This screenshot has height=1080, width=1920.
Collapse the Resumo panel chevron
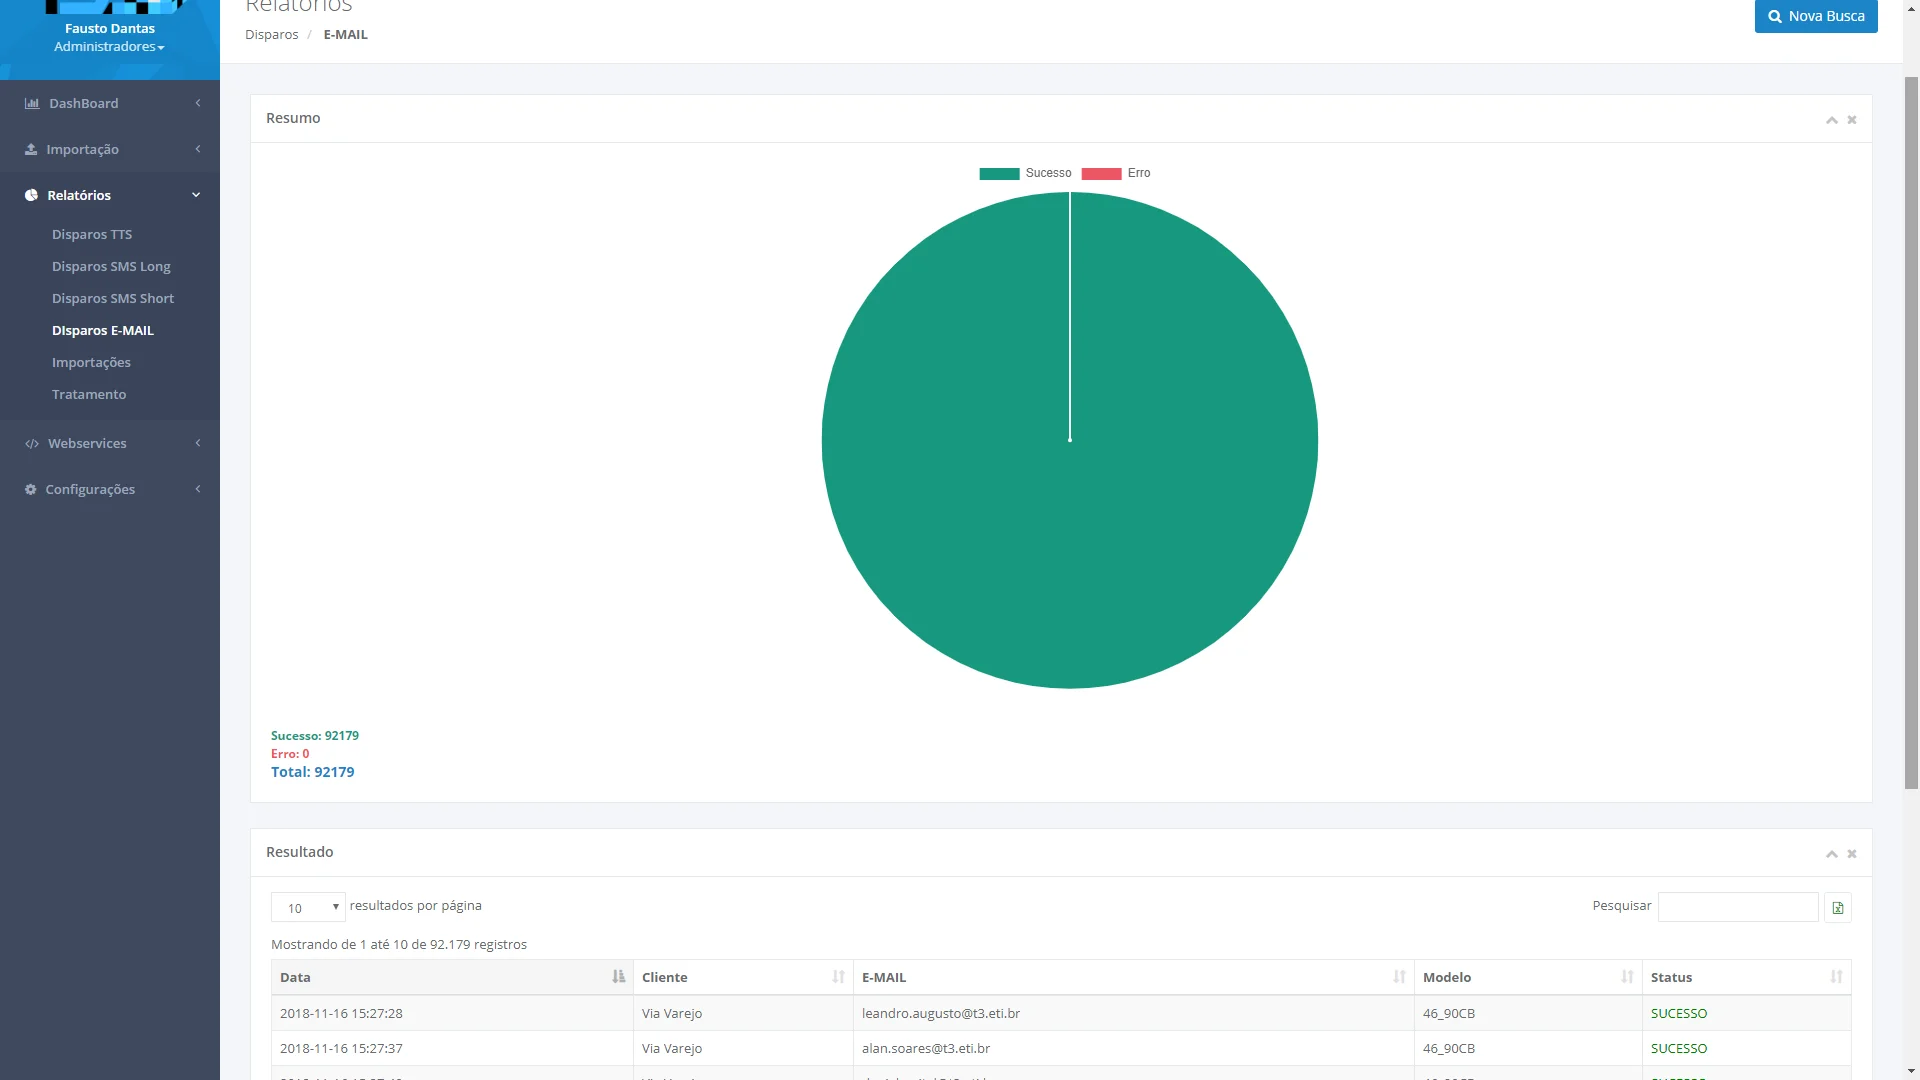pyautogui.click(x=1832, y=120)
